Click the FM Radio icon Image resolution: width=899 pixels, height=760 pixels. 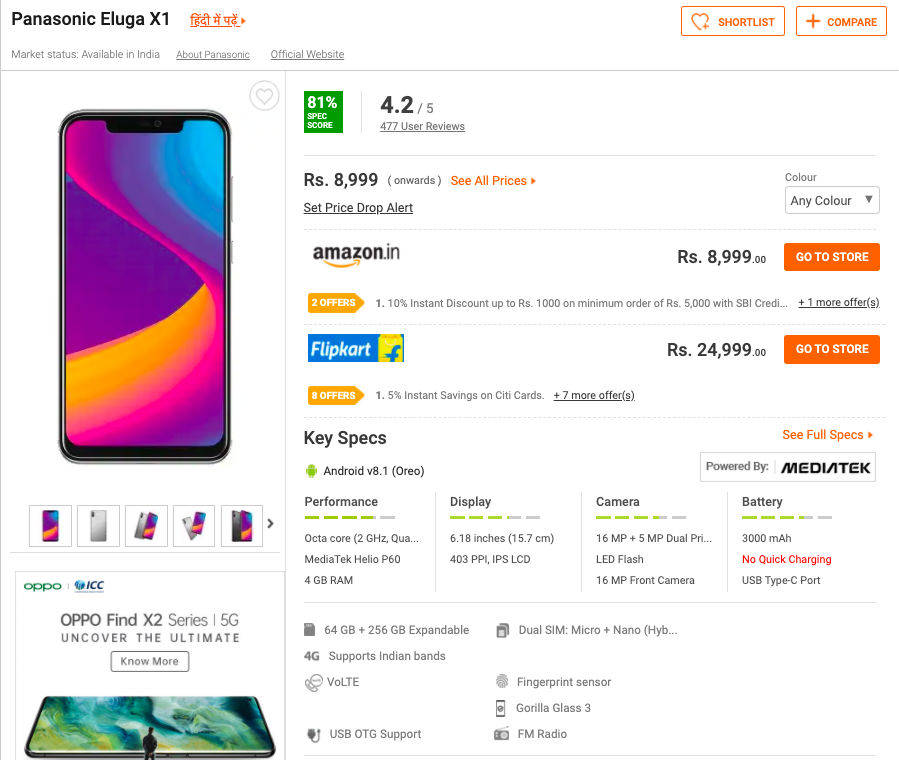point(502,734)
